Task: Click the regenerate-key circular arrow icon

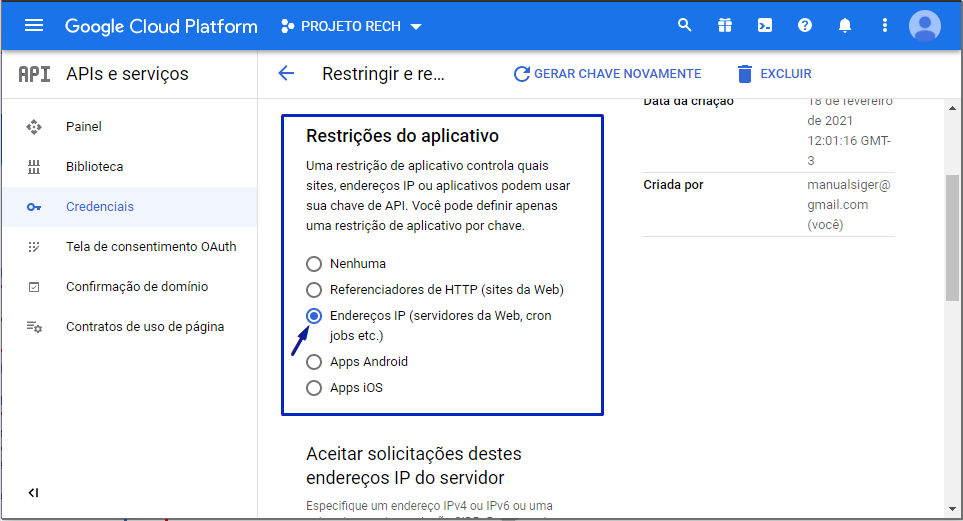Action: pos(521,74)
